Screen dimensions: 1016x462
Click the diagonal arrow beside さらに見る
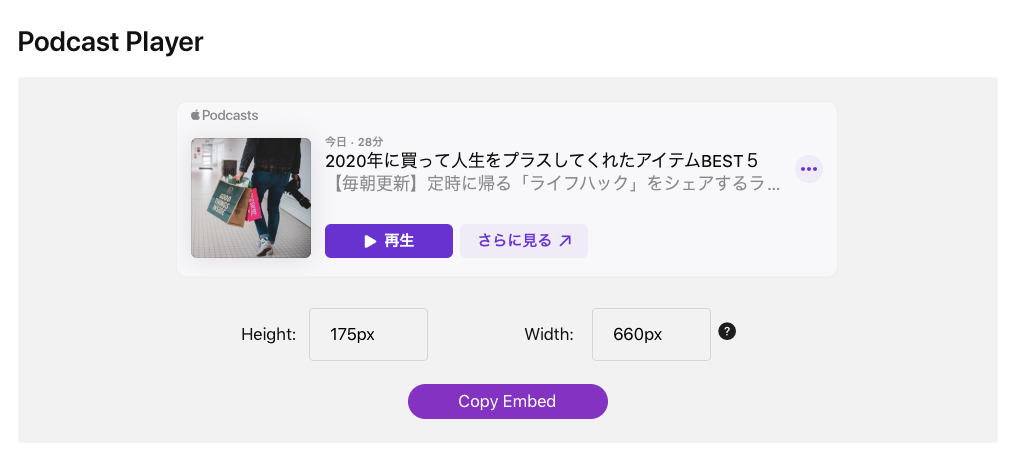[x=565, y=241]
